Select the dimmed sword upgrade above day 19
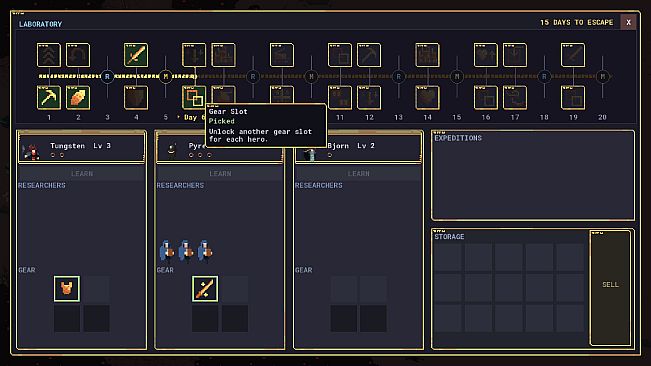The image size is (651, 366). [x=573, y=55]
